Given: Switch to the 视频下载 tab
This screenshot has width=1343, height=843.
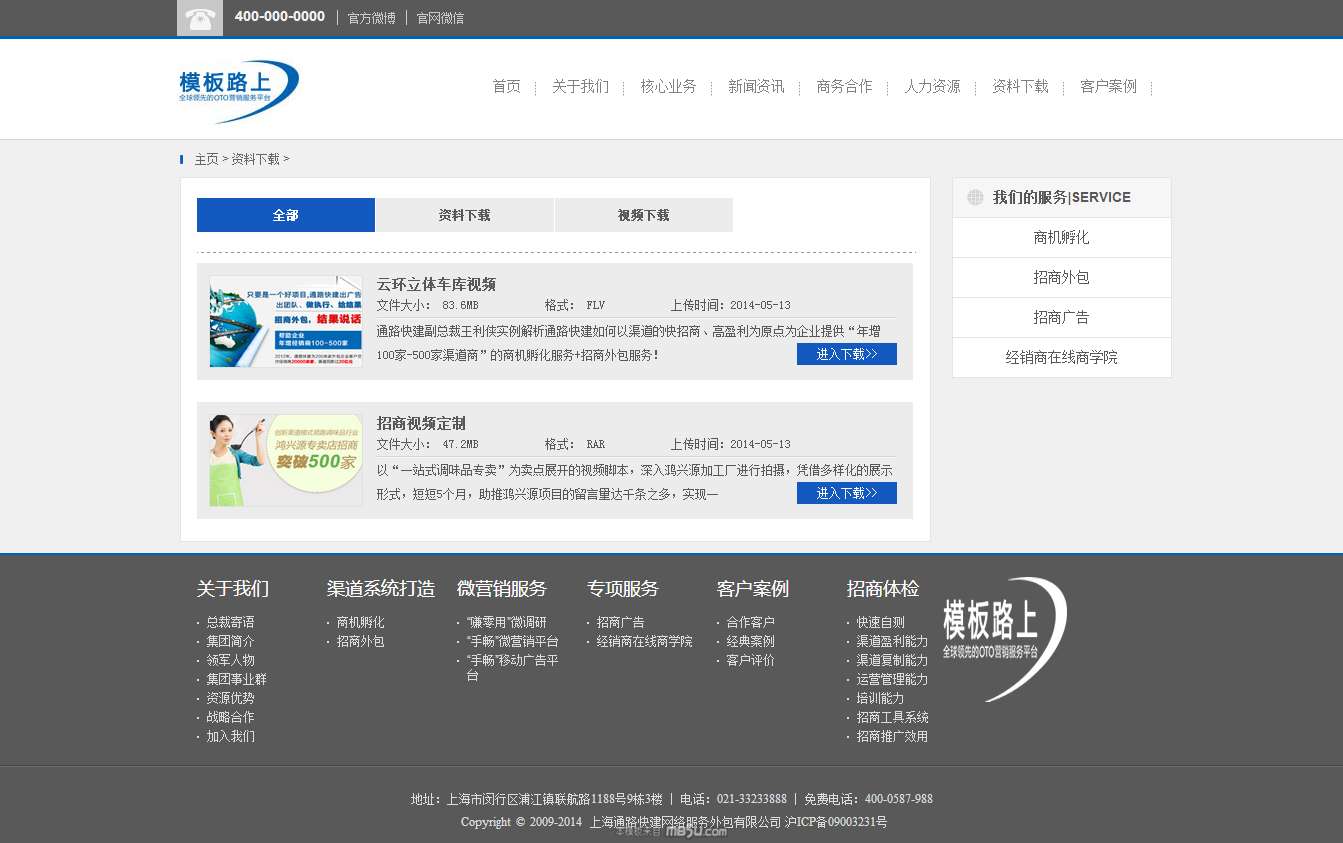Looking at the screenshot, I should click(643, 215).
